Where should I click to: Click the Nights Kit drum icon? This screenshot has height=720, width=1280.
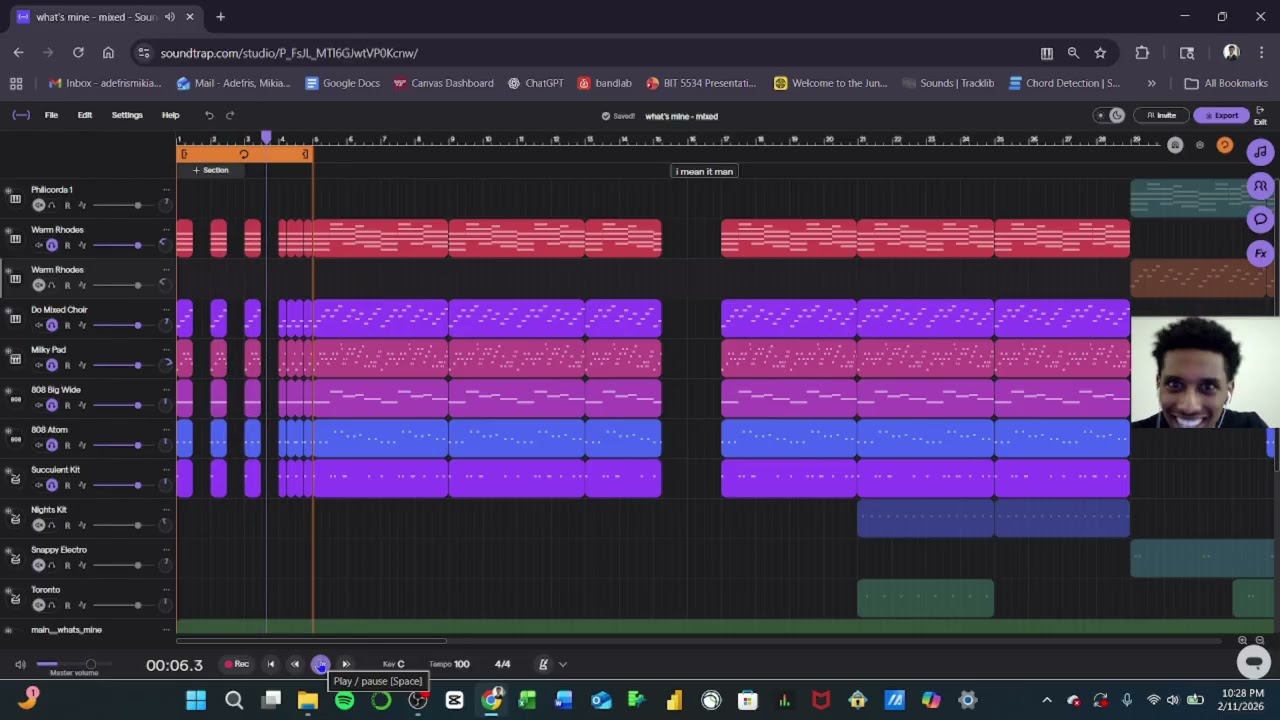[15, 518]
